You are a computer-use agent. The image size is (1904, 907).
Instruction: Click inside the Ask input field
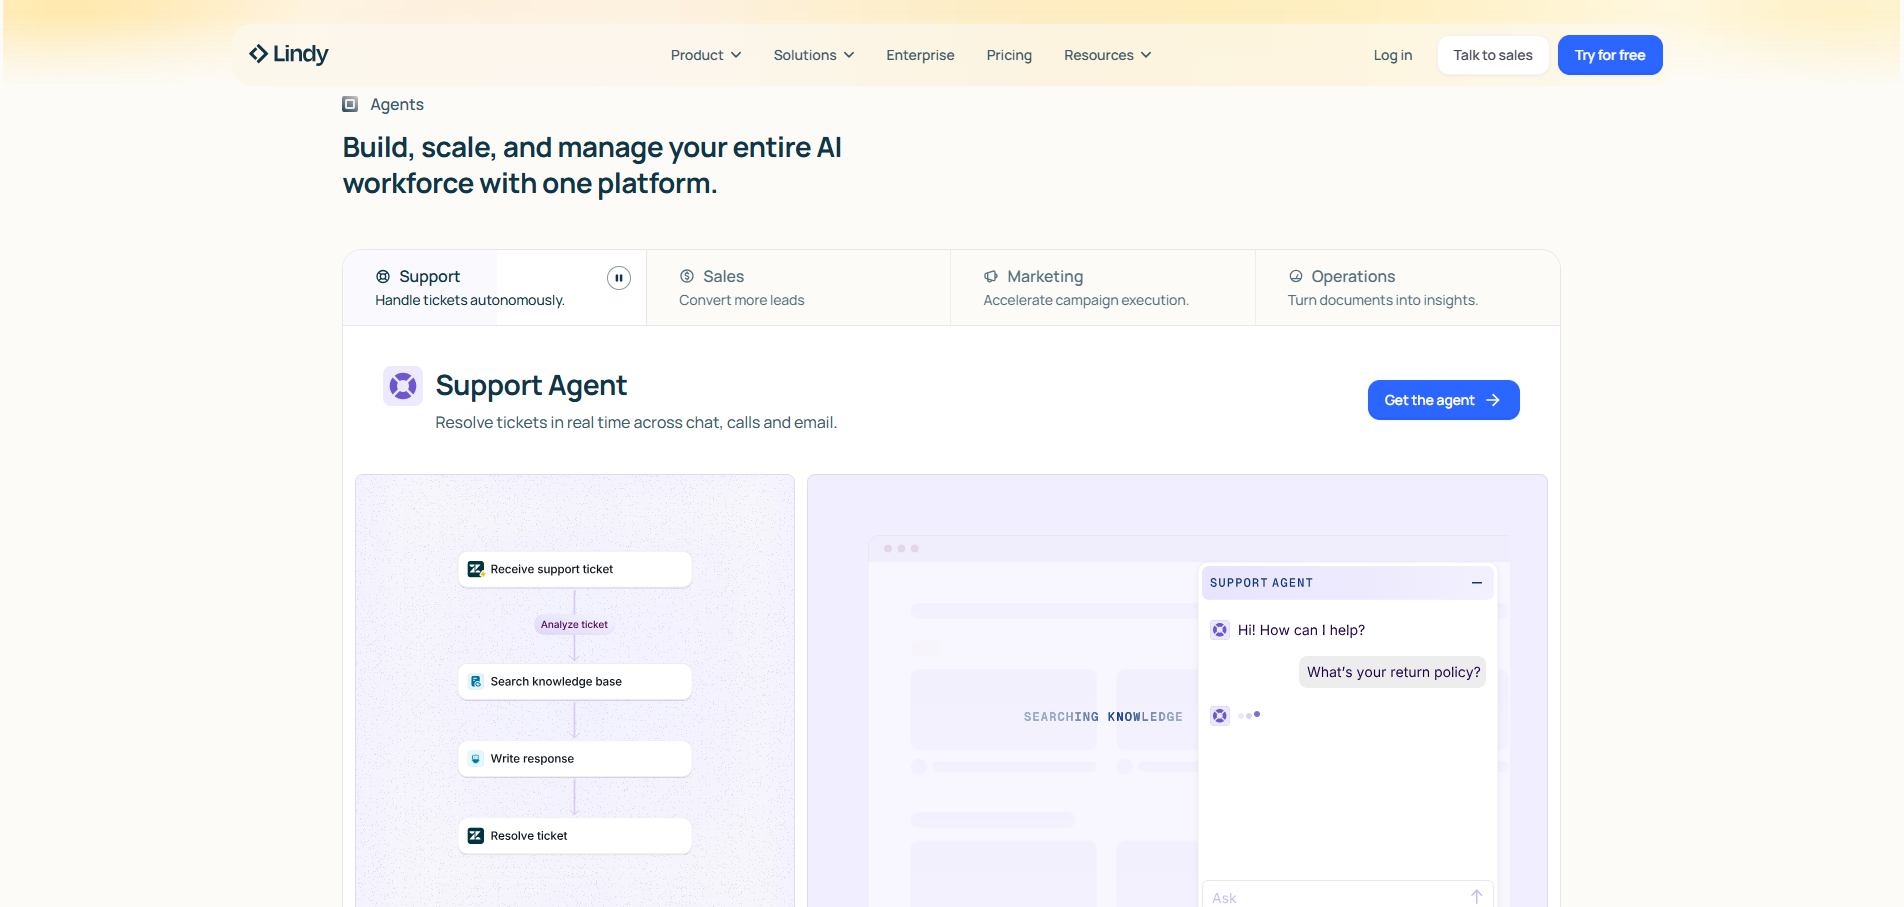(x=1320, y=896)
